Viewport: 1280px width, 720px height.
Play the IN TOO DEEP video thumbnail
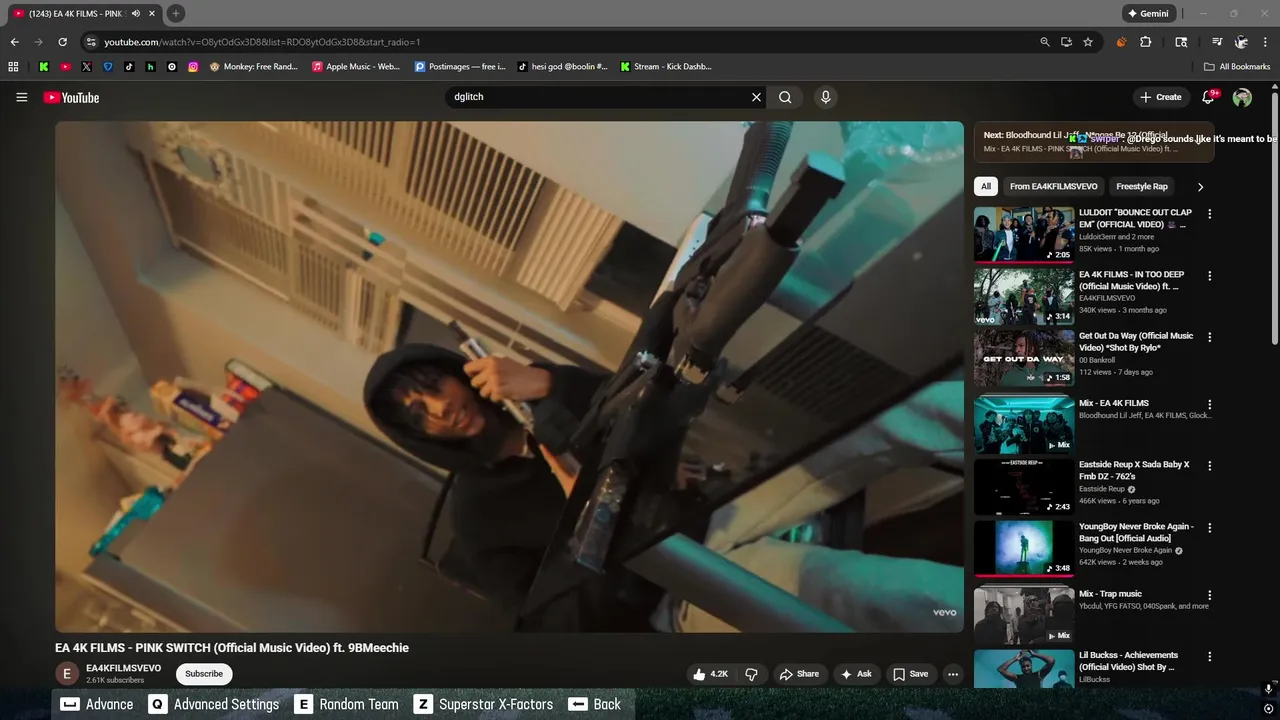point(1024,296)
